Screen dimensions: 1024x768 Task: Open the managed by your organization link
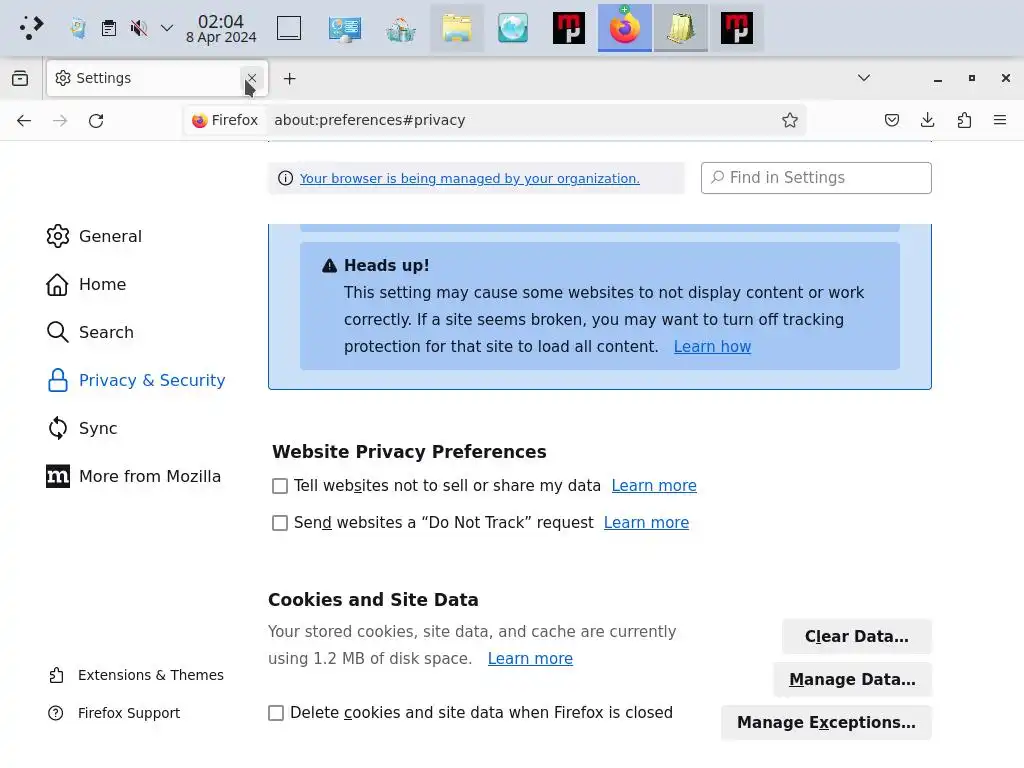coord(469,178)
